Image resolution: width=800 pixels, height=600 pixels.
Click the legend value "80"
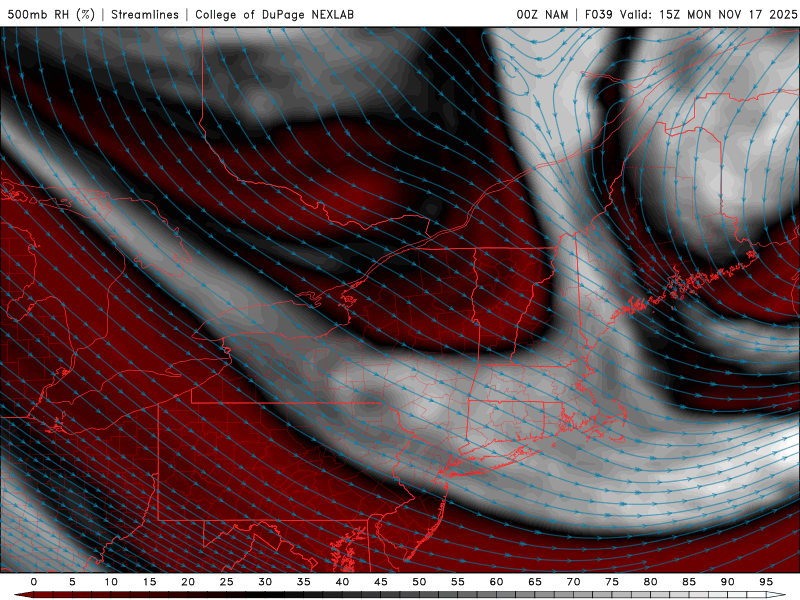[x=651, y=582]
